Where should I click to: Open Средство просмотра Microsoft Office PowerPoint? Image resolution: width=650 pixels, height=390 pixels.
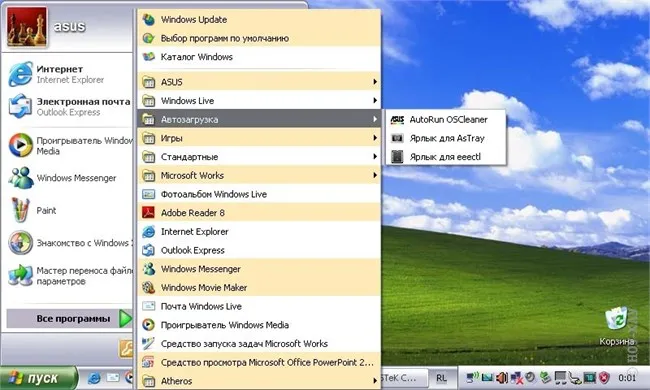click(x=259, y=362)
